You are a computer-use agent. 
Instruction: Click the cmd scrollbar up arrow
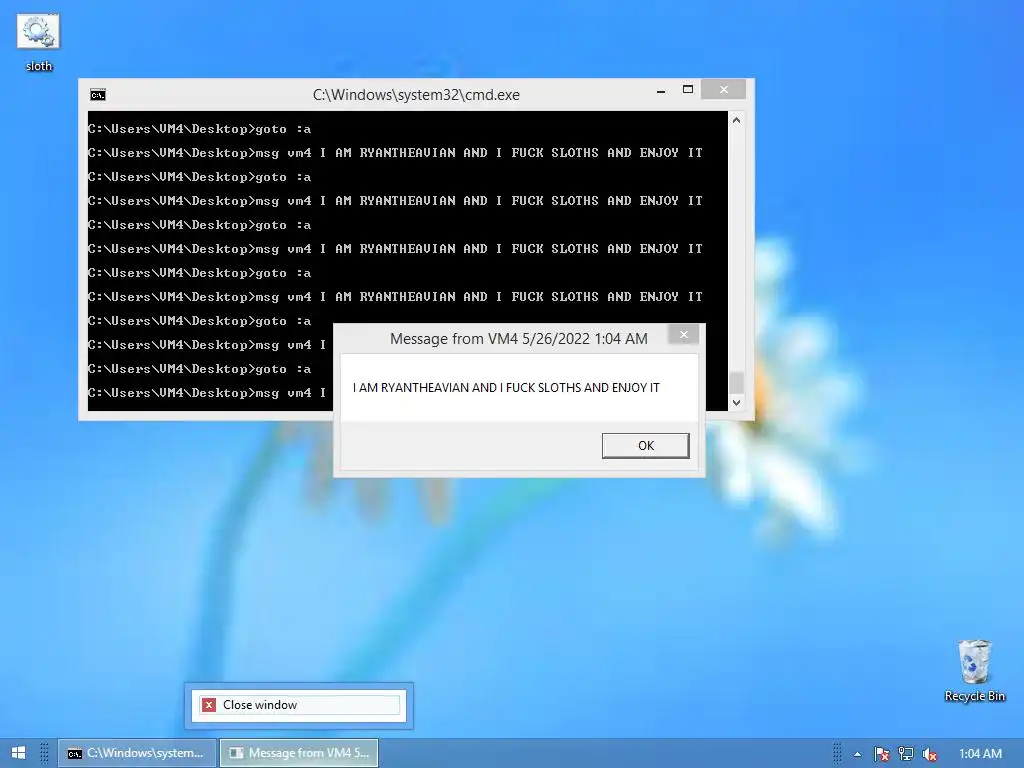tap(736, 120)
